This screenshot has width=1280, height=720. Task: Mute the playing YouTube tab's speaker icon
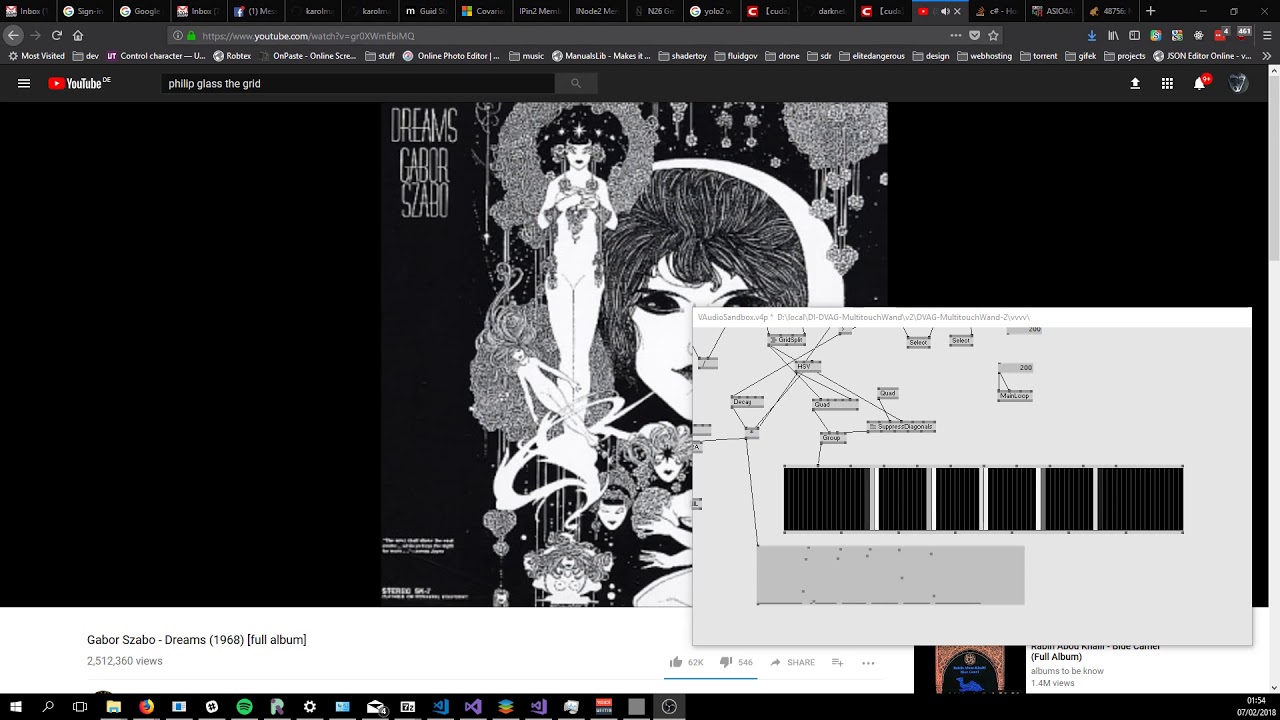click(945, 11)
